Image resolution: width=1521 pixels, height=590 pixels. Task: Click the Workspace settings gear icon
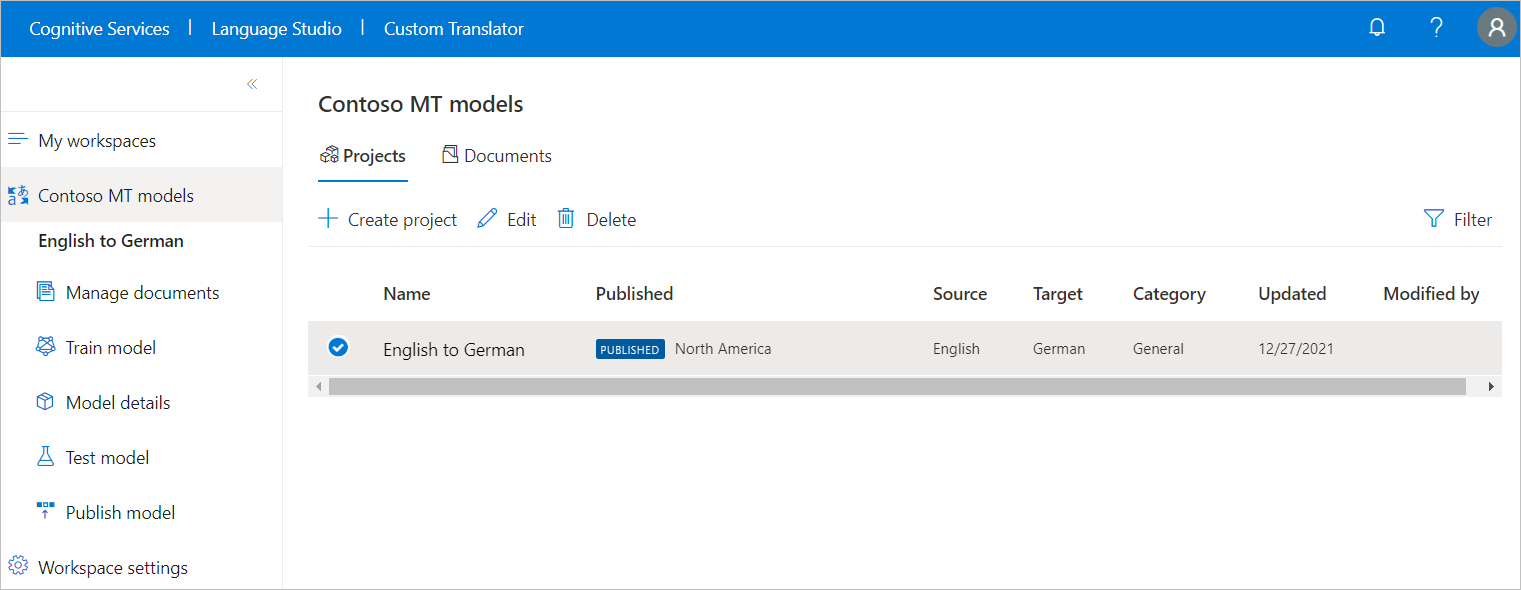17,565
